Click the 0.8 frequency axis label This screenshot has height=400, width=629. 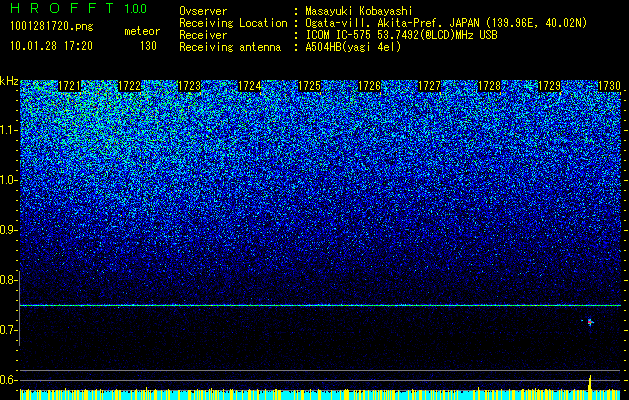coord(8,280)
